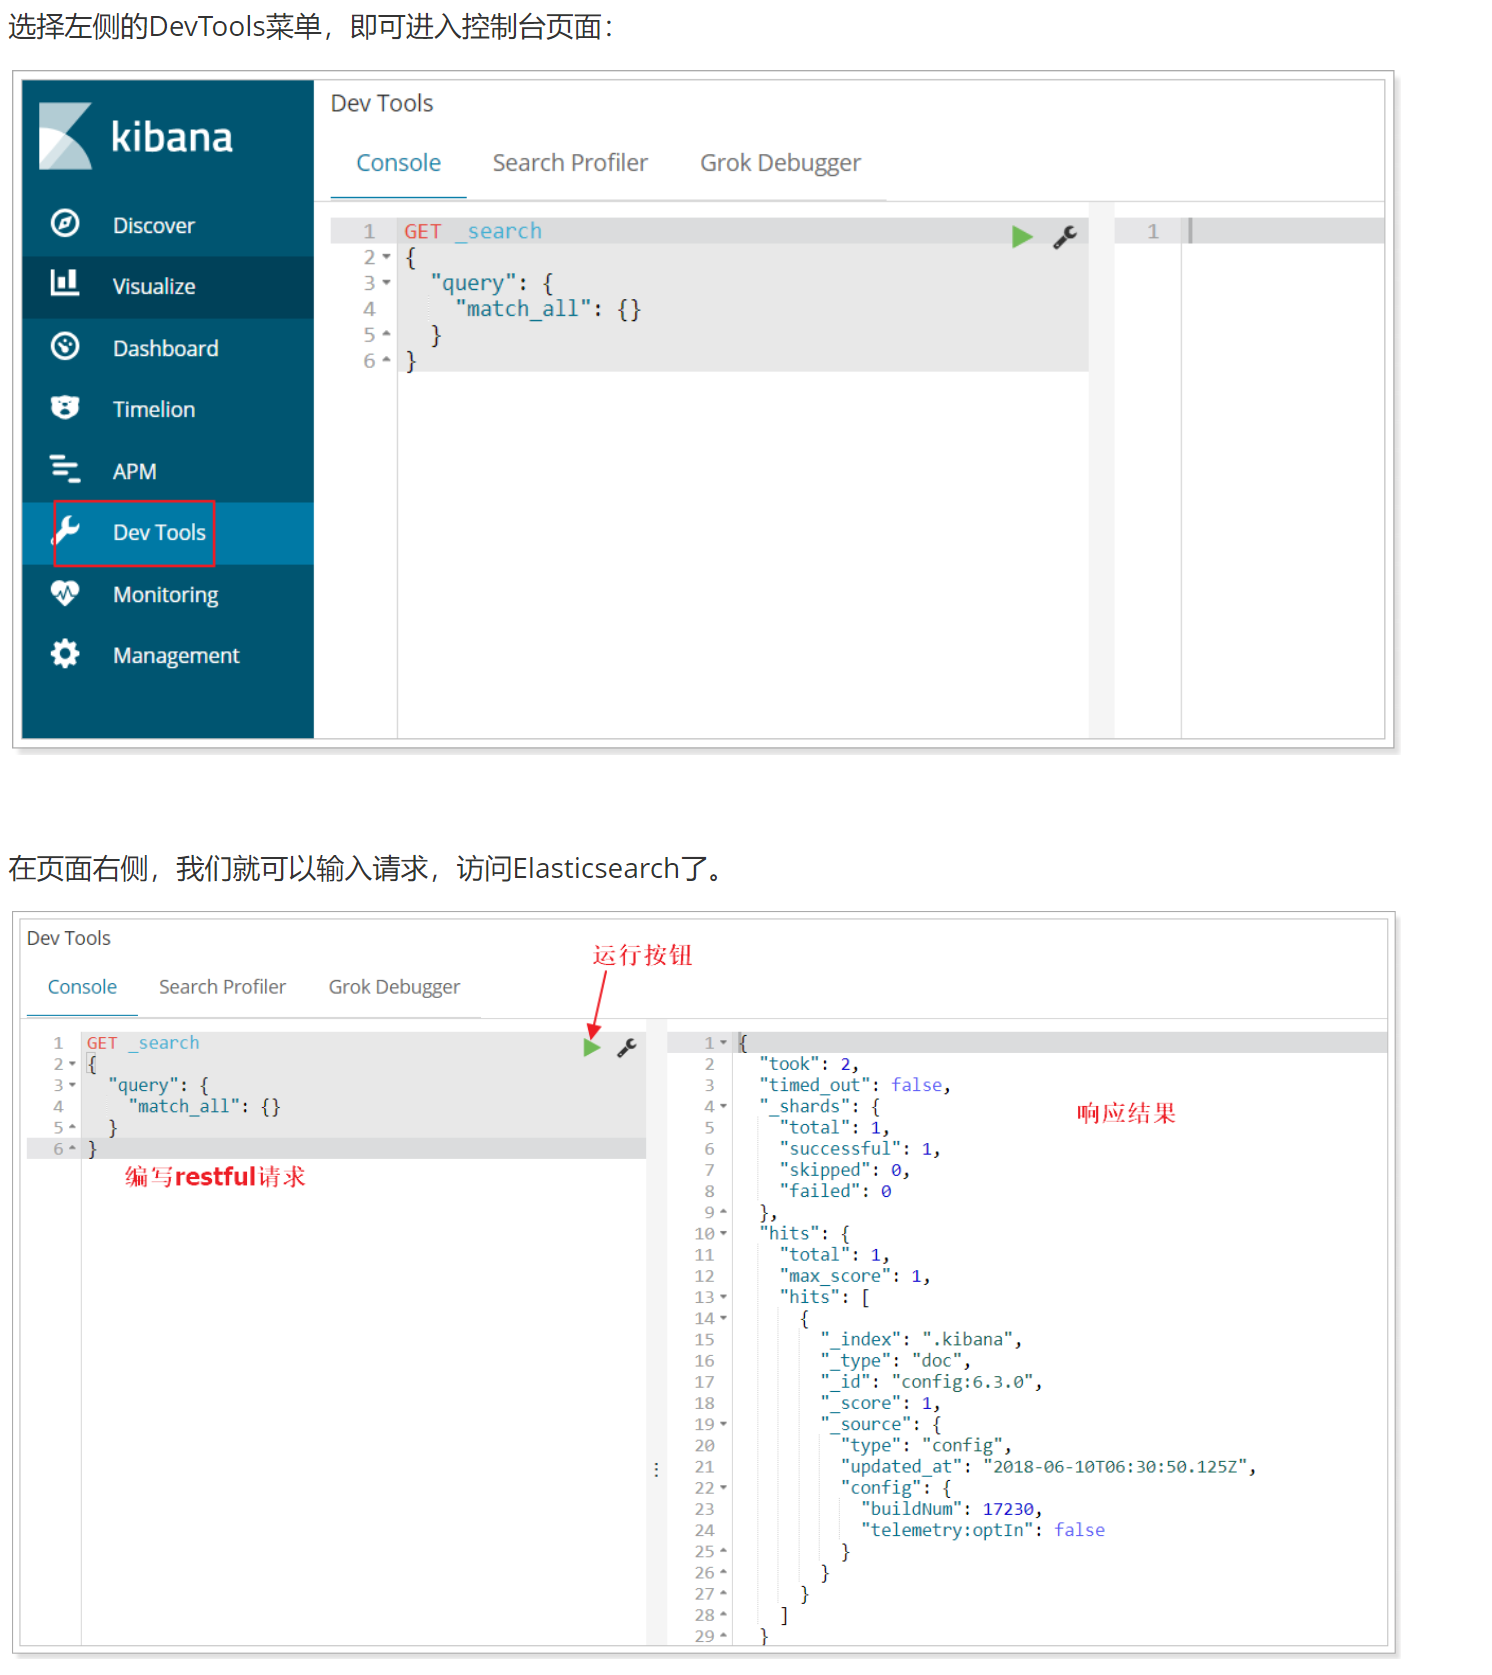1492x1675 pixels.
Task: Click the Dashboard gauge icon
Action: pyautogui.click(x=65, y=346)
